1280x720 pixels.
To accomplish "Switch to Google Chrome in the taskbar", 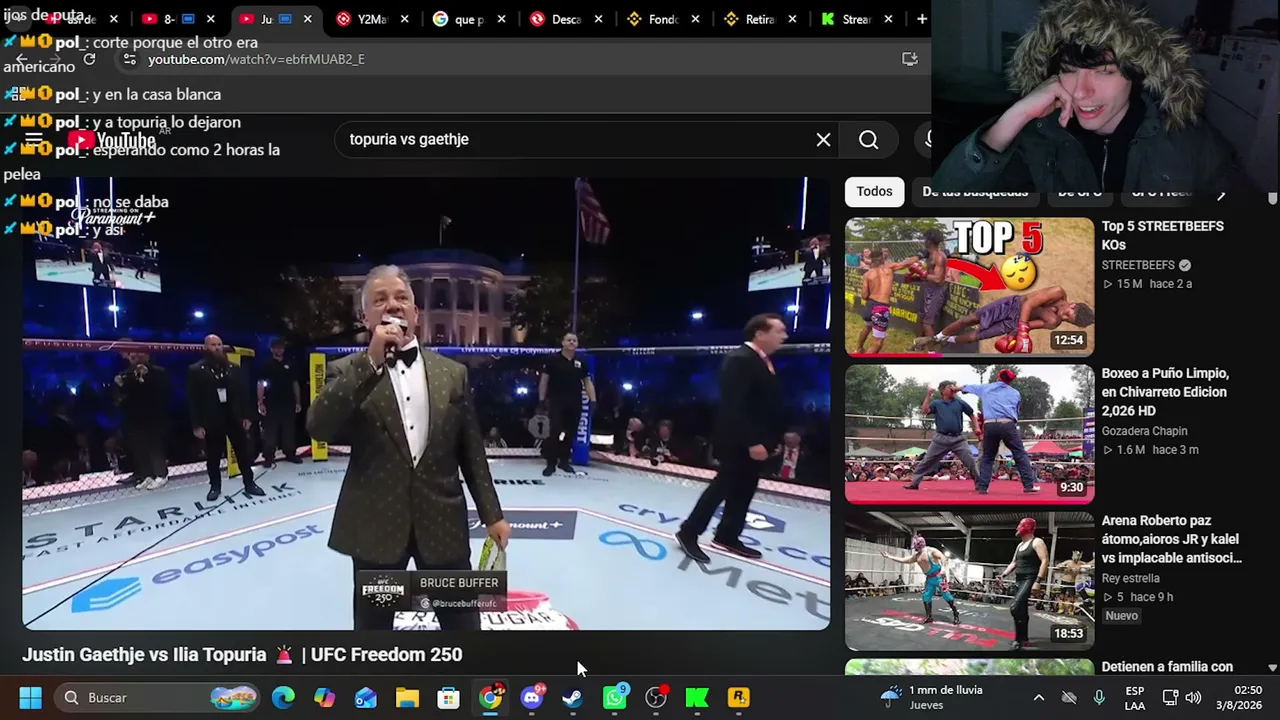I will point(490,697).
